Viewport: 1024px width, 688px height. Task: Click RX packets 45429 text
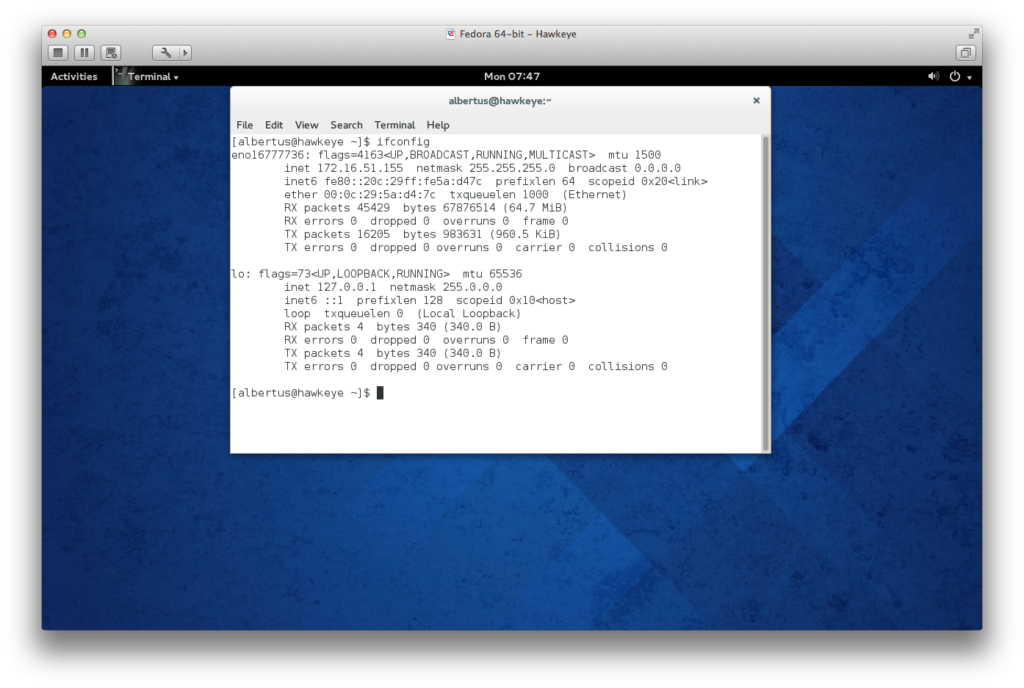(x=337, y=208)
